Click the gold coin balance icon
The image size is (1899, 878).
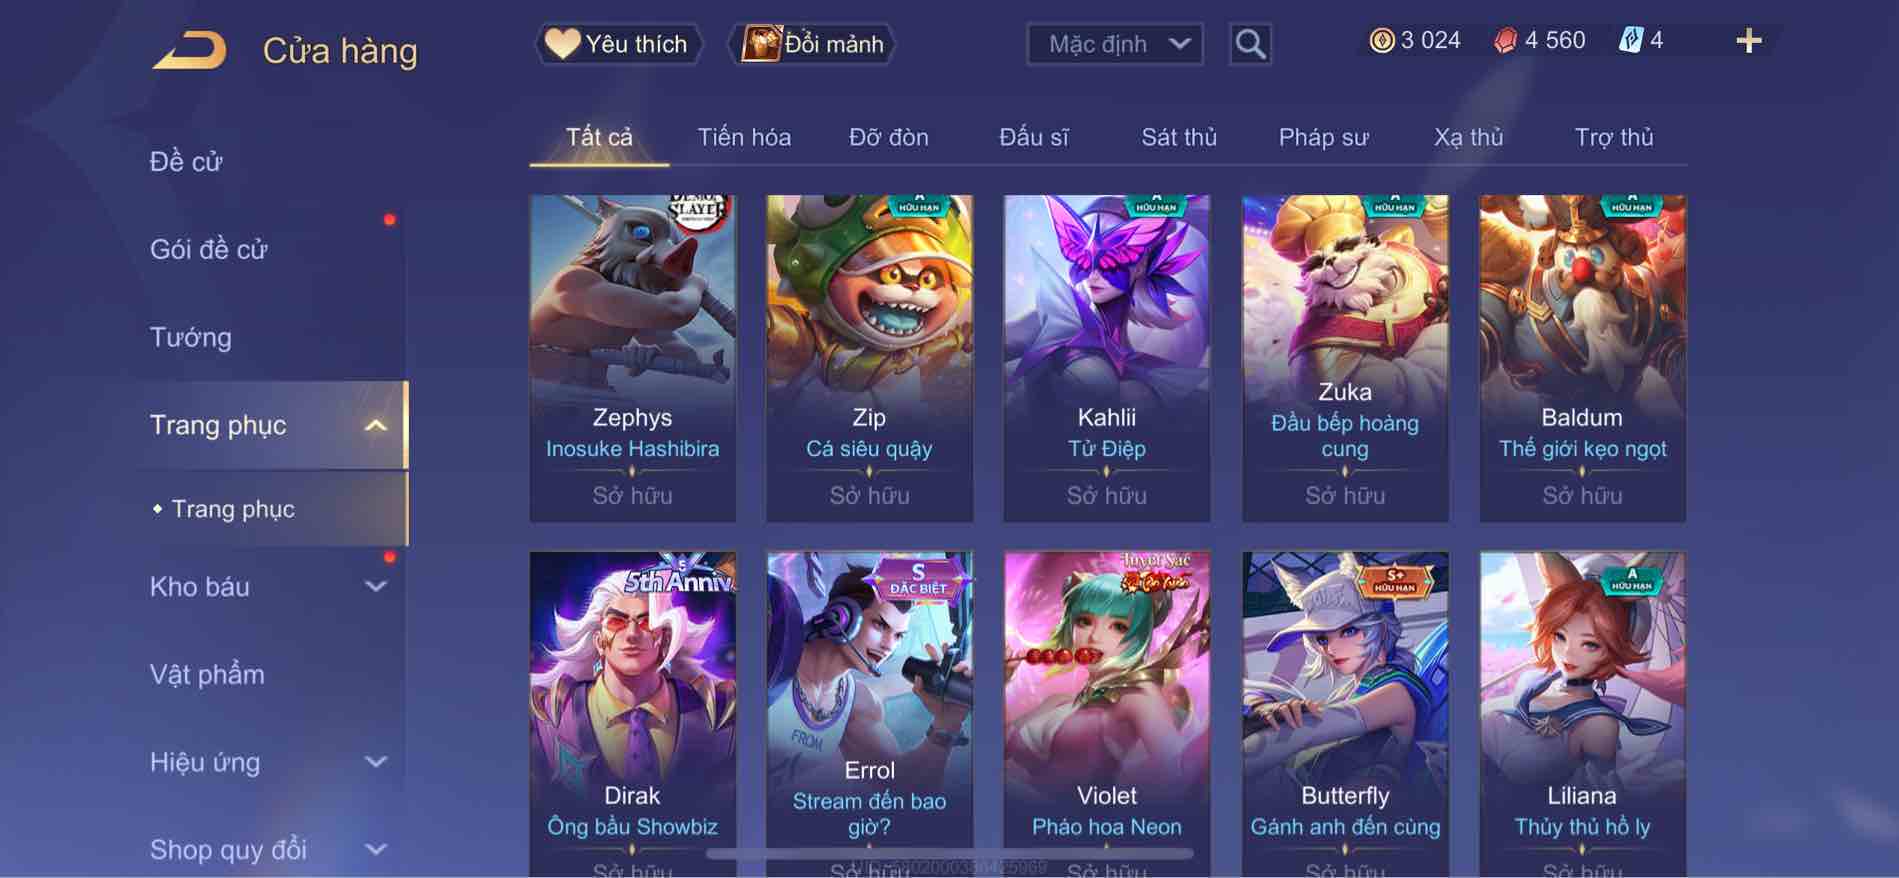[1381, 40]
